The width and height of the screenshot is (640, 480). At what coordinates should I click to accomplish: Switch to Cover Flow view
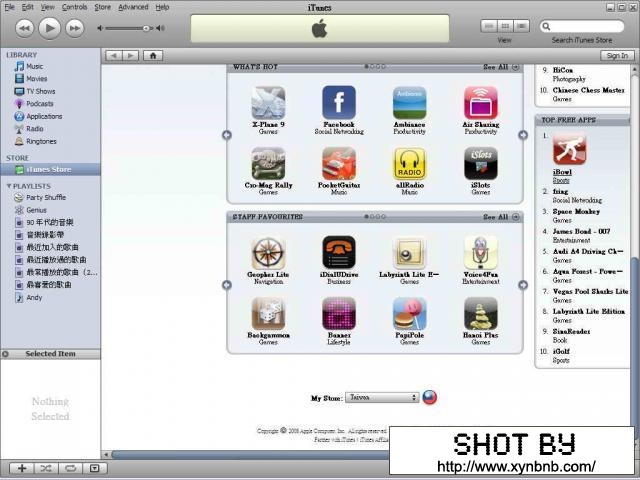pos(521,26)
